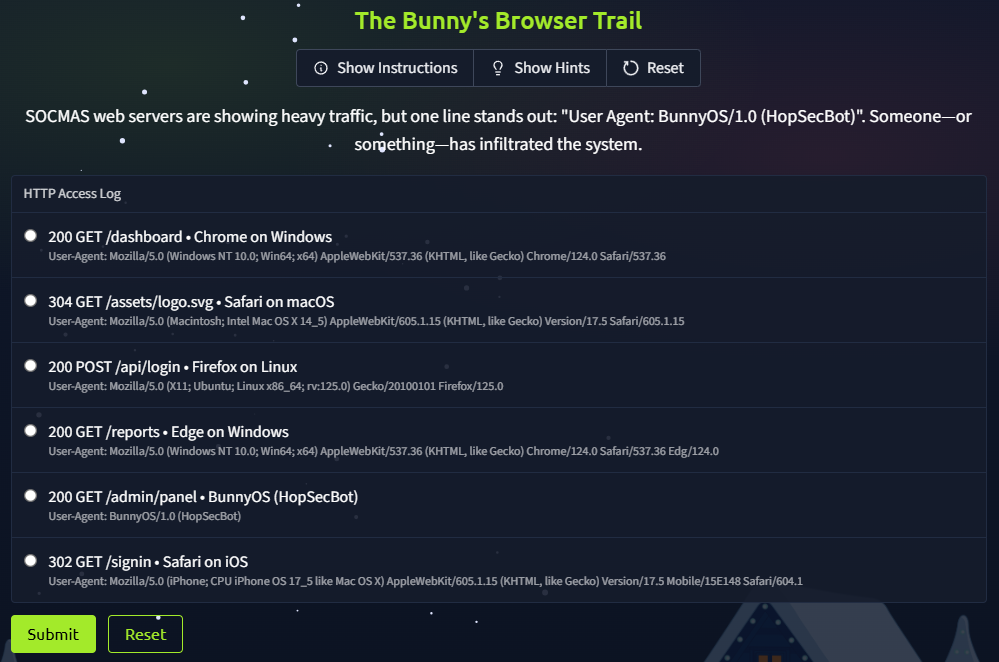Click the top Reset button
Viewport: 999px width, 662px height.
coord(653,68)
